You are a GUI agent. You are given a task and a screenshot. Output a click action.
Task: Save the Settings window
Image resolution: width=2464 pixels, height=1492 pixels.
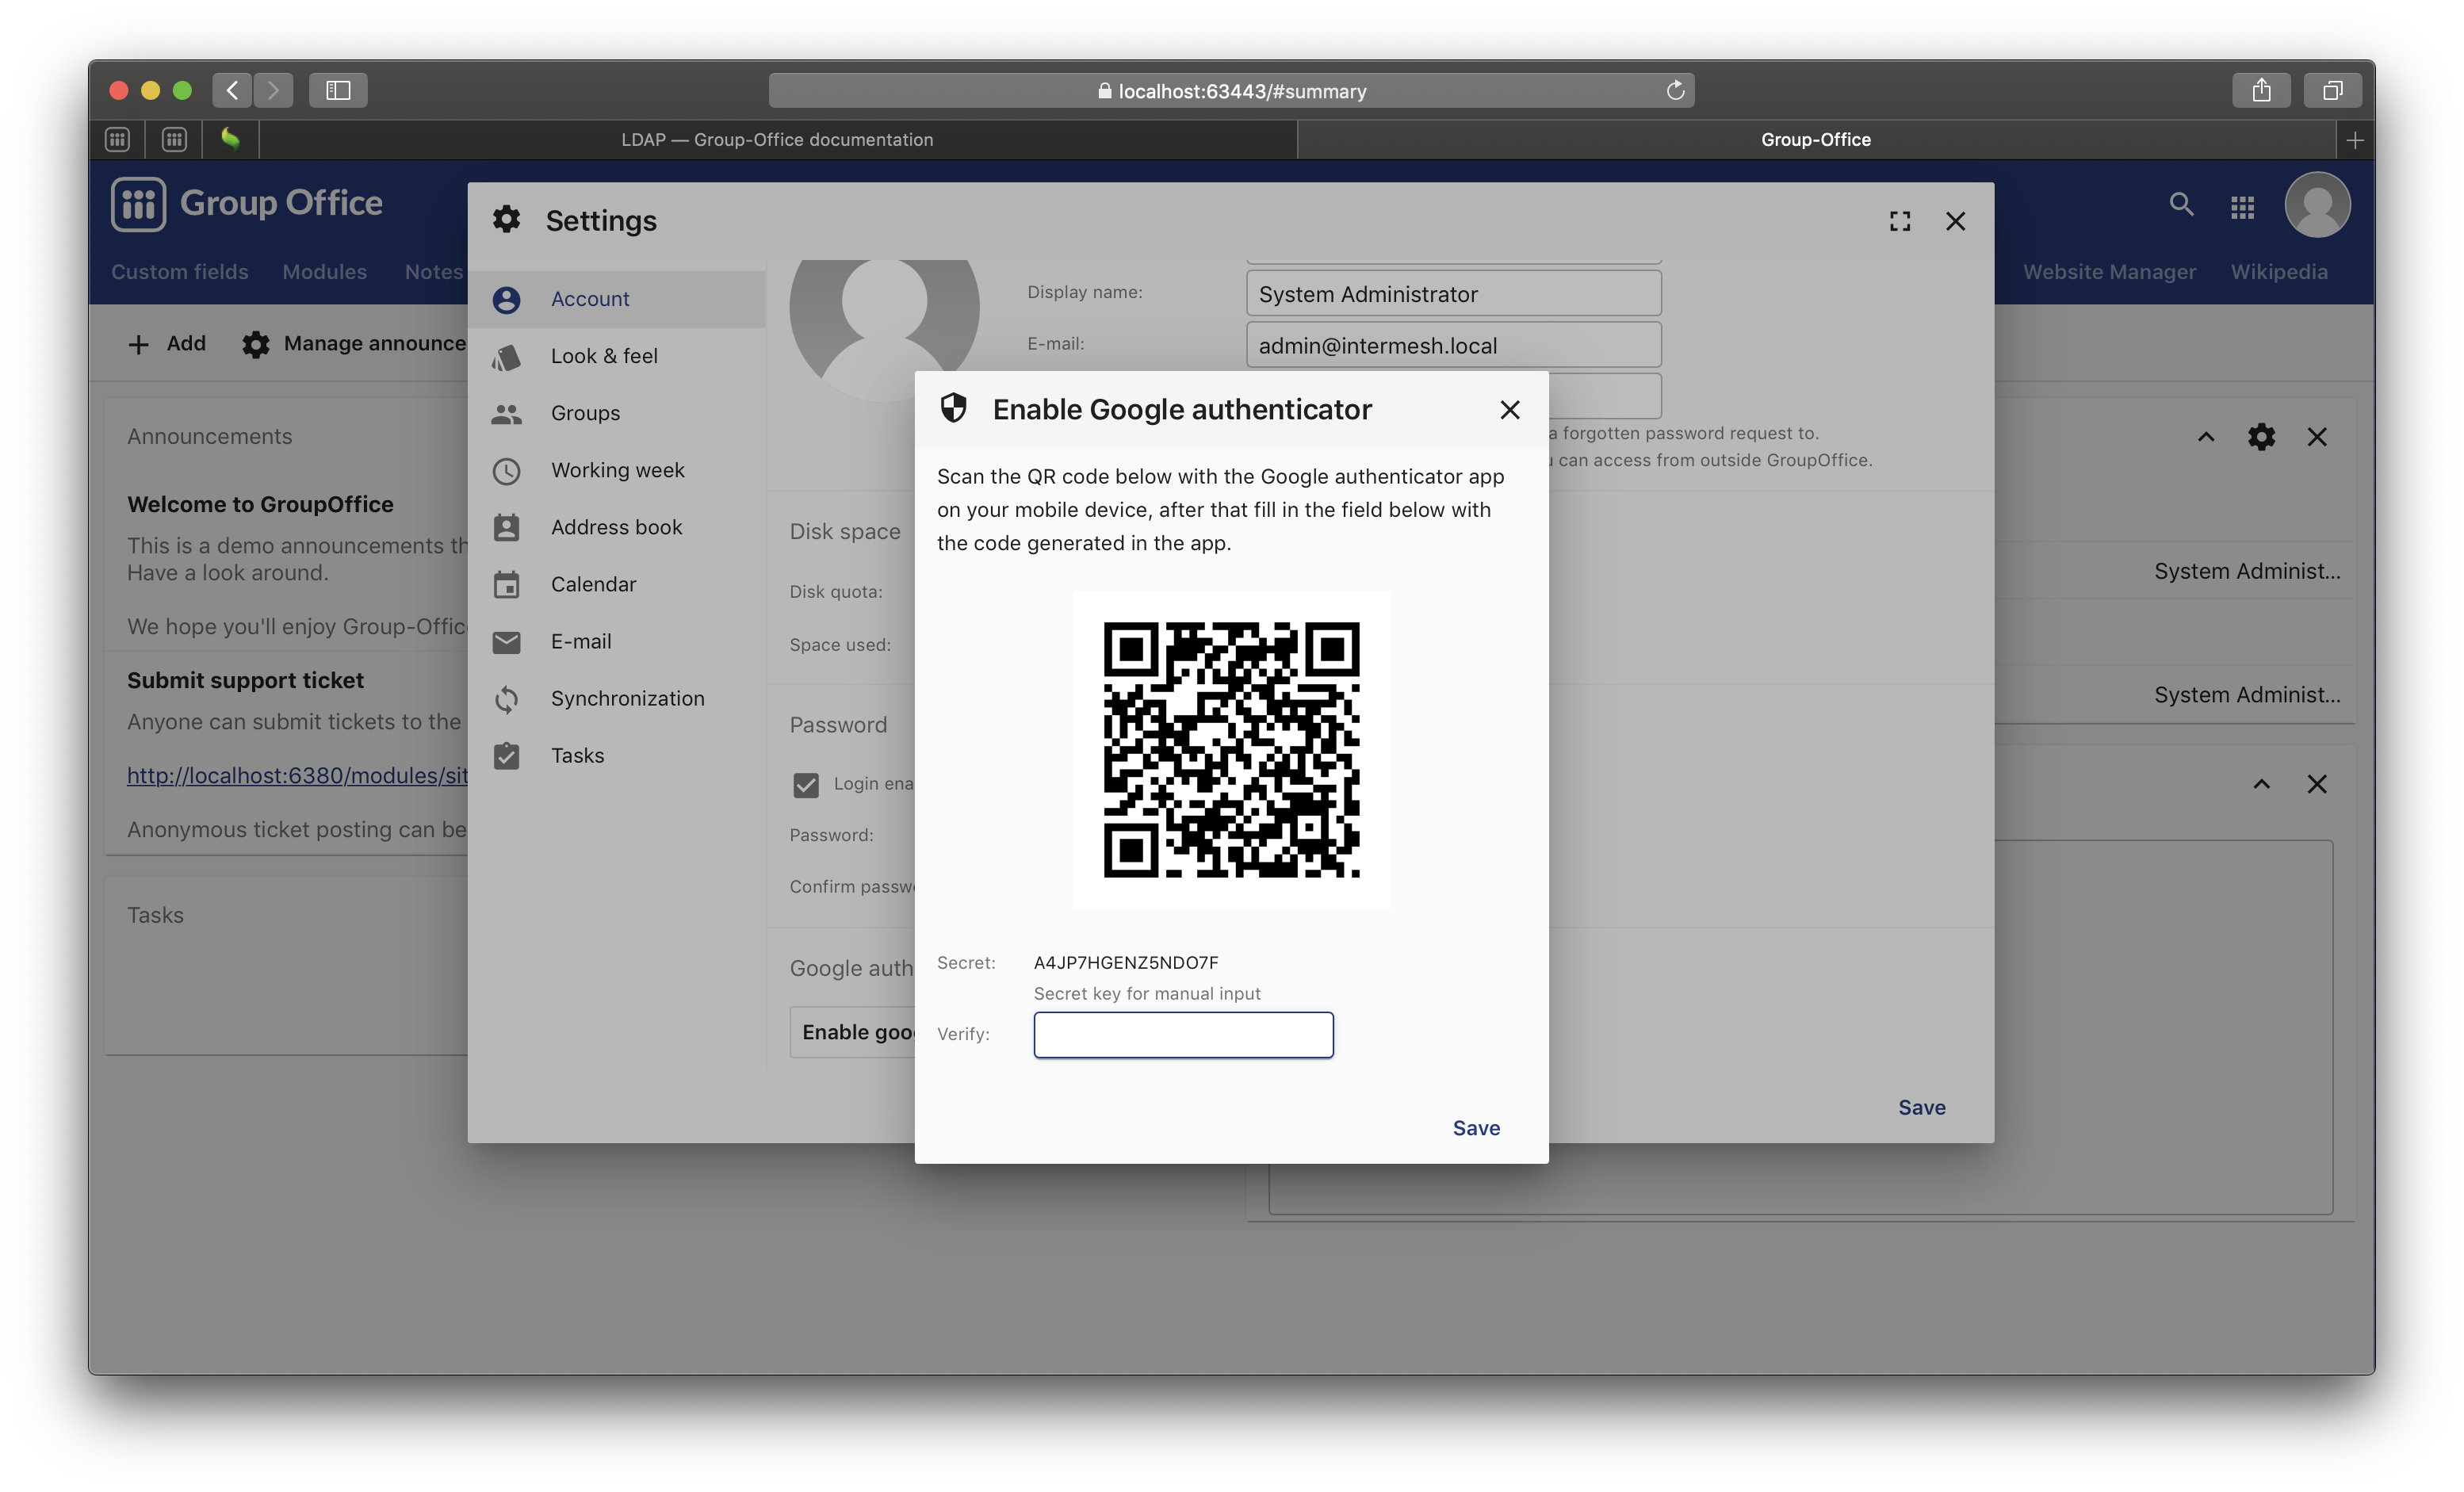point(1921,1107)
